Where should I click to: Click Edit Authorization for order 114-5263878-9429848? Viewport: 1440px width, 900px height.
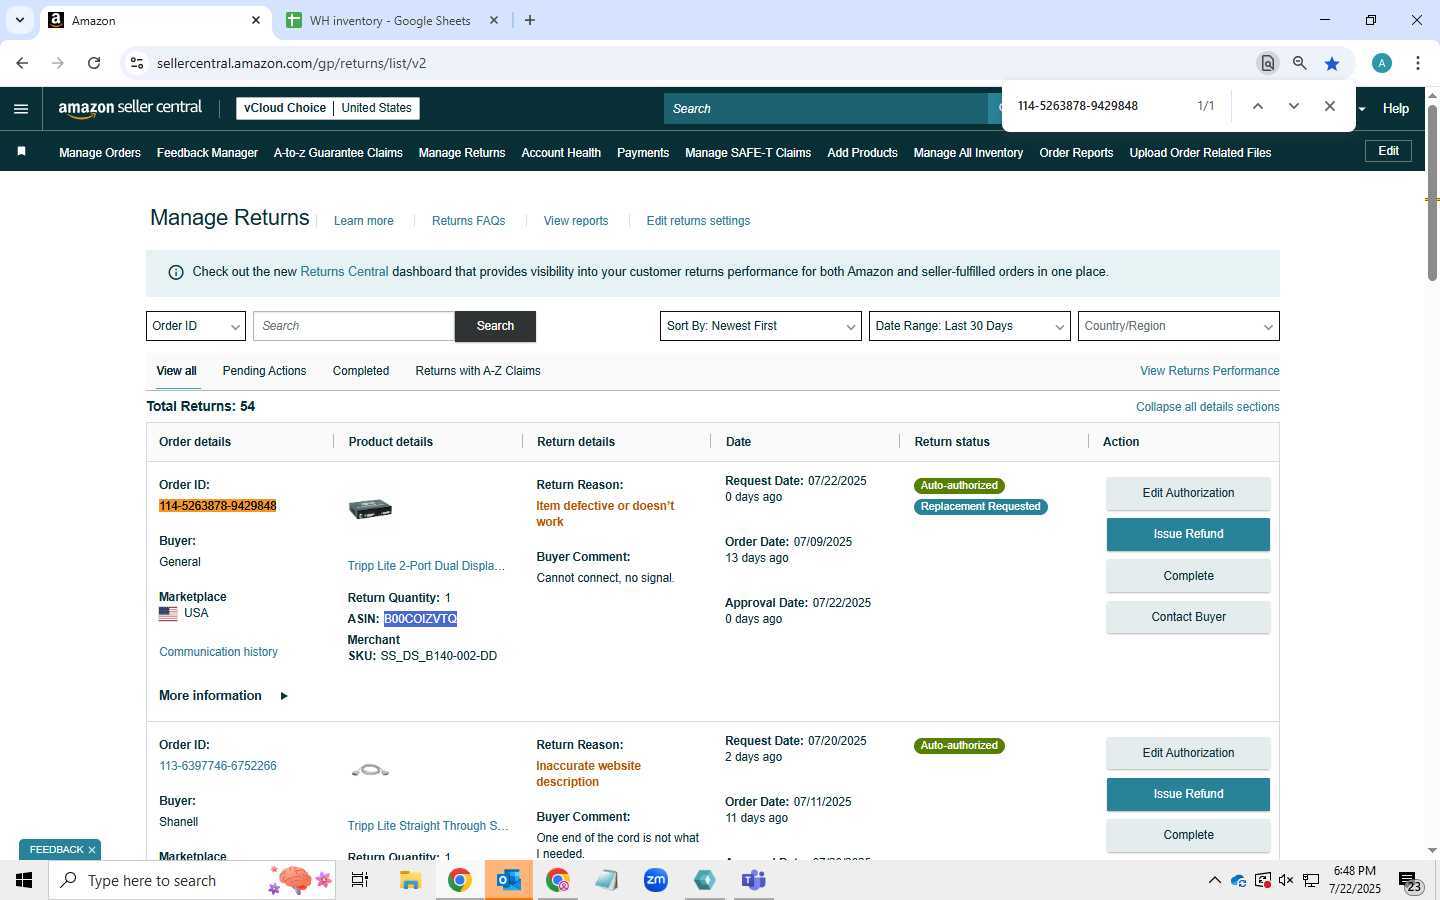click(1188, 493)
